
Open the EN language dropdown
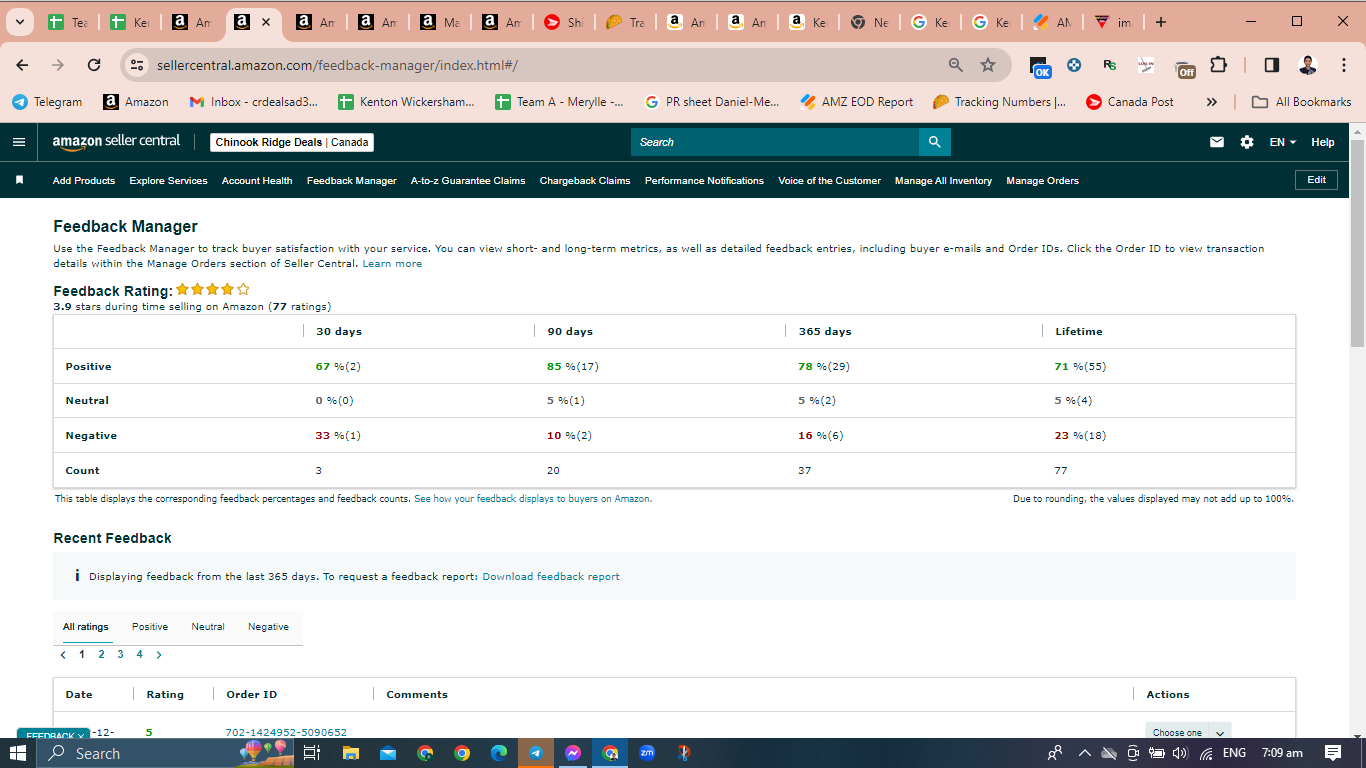pyautogui.click(x=1283, y=142)
